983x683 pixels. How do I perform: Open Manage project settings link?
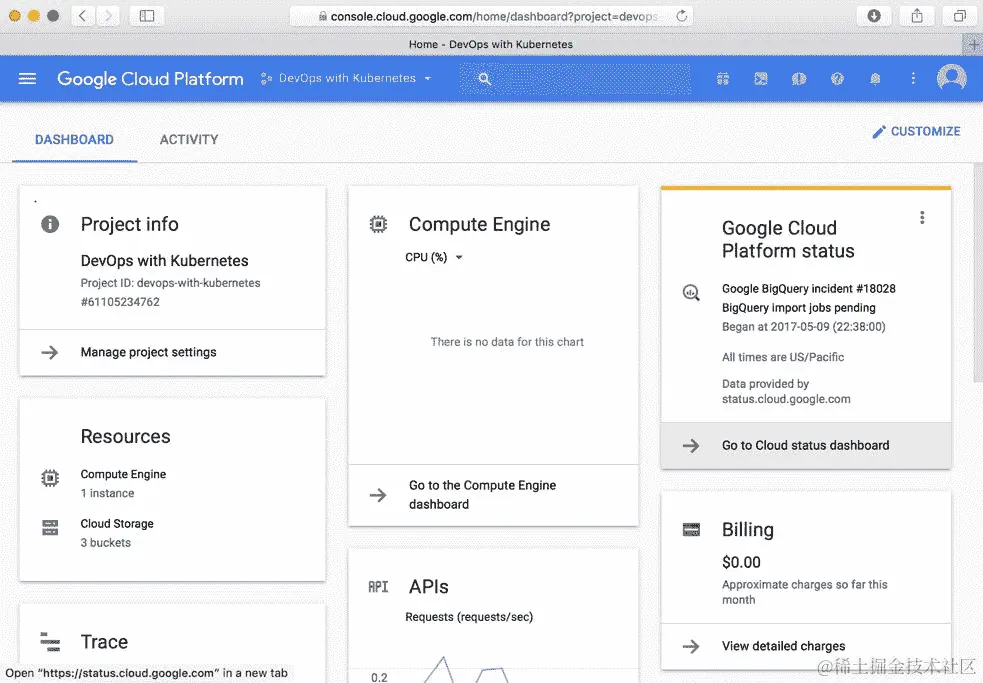pos(148,352)
